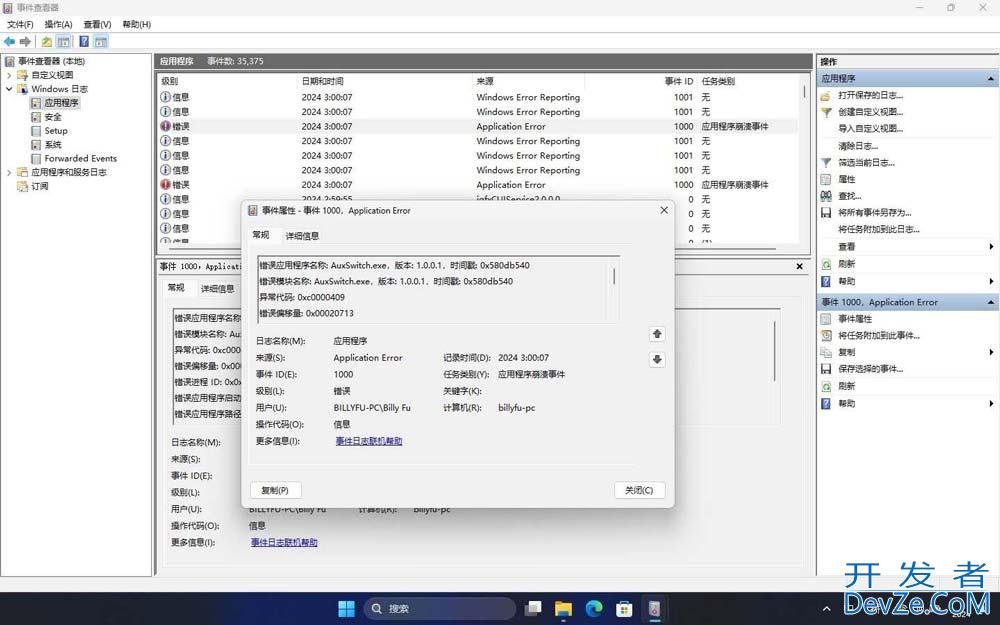Click the 关闭(C) button in dialog

pos(639,490)
